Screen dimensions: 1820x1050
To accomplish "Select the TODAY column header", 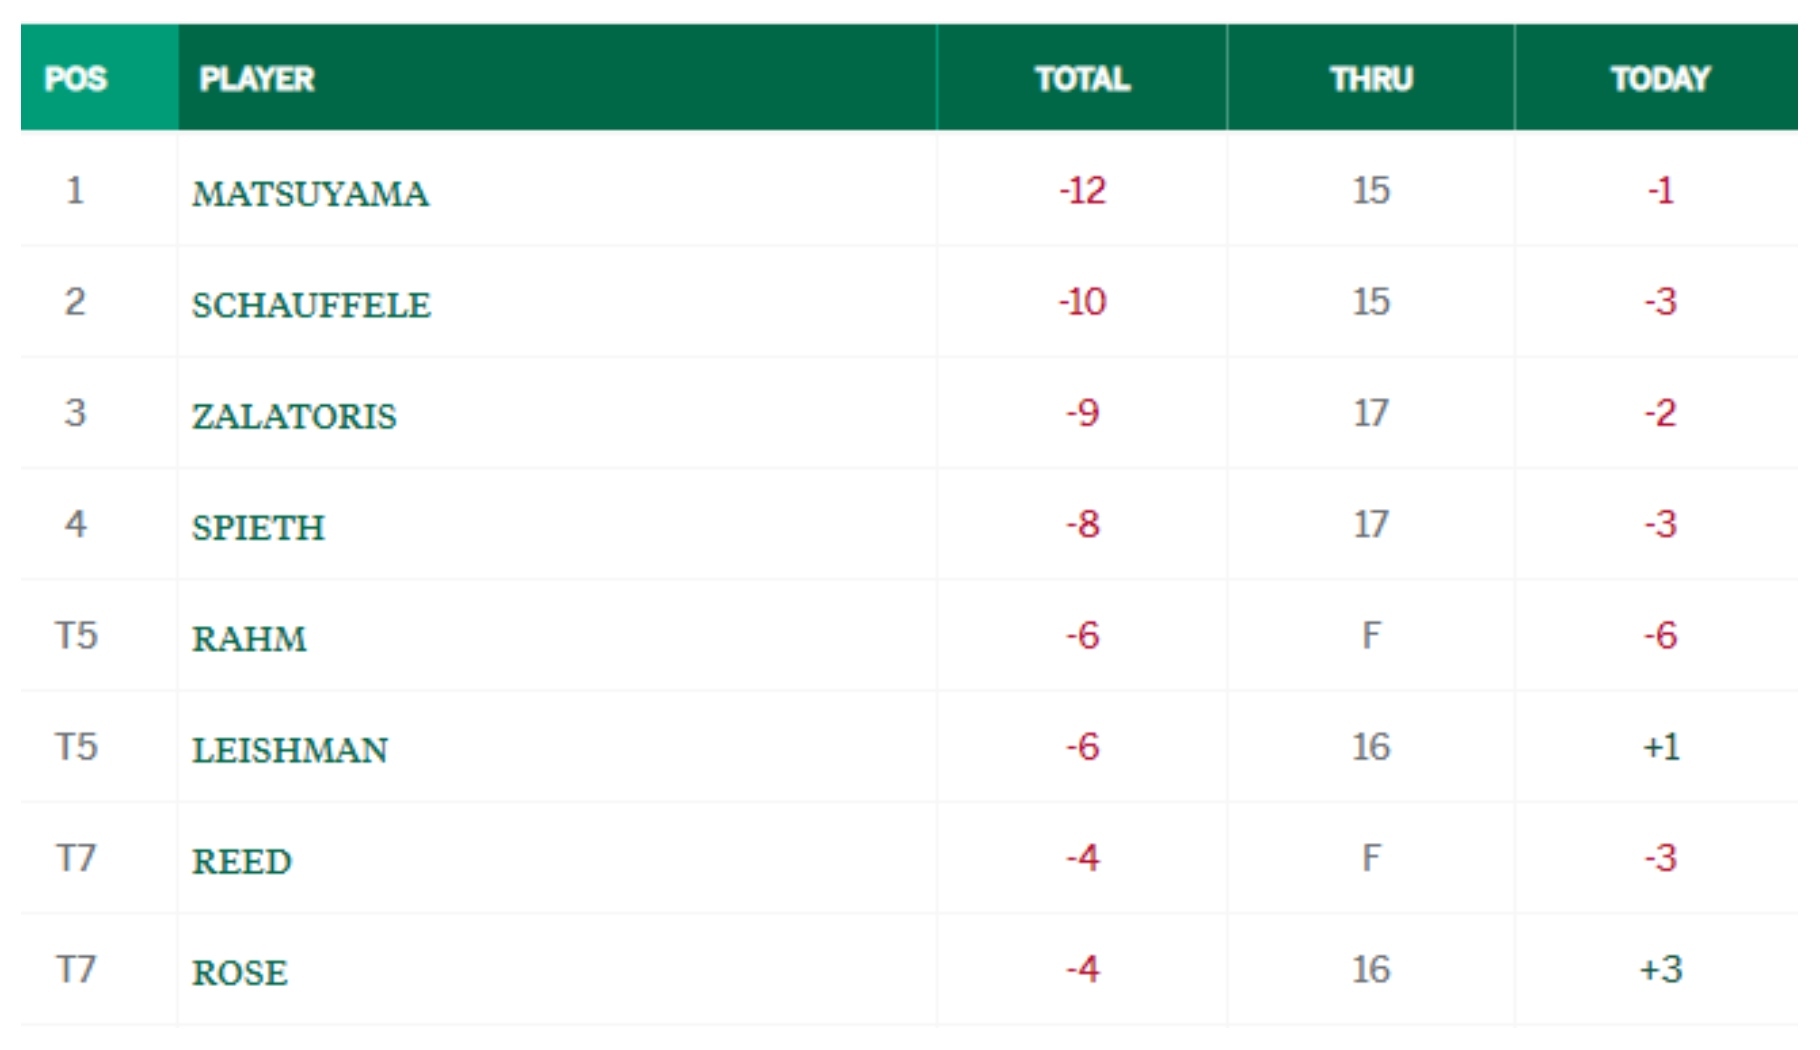I will 1660,79.
